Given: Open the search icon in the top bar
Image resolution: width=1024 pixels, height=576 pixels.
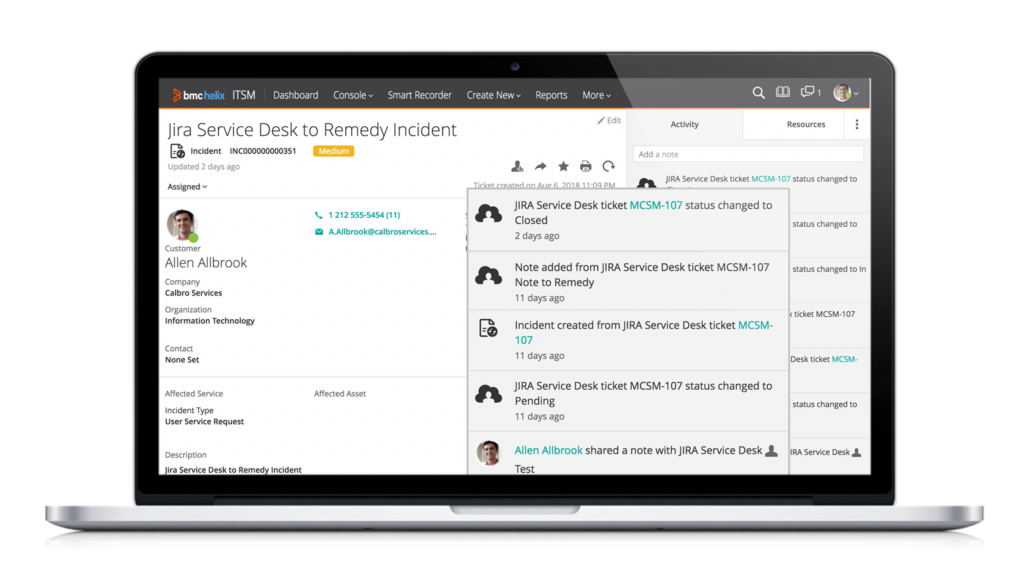Looking at the screenshot, I should pyautogui.click(x=758, y=93).
